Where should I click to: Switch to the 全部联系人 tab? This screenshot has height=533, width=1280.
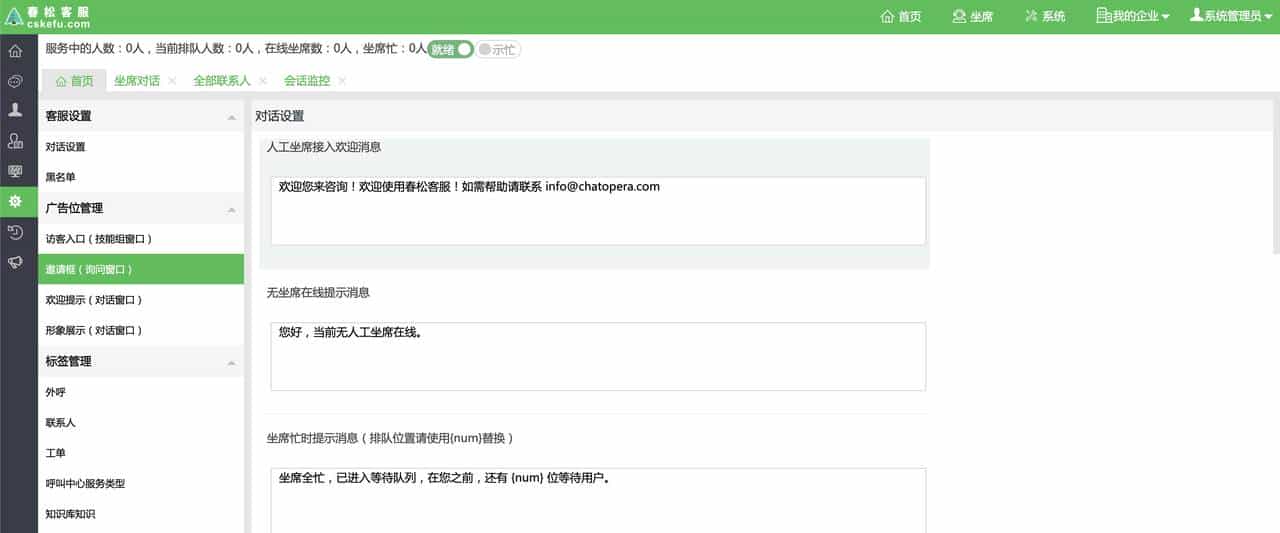tap(222, 81)
